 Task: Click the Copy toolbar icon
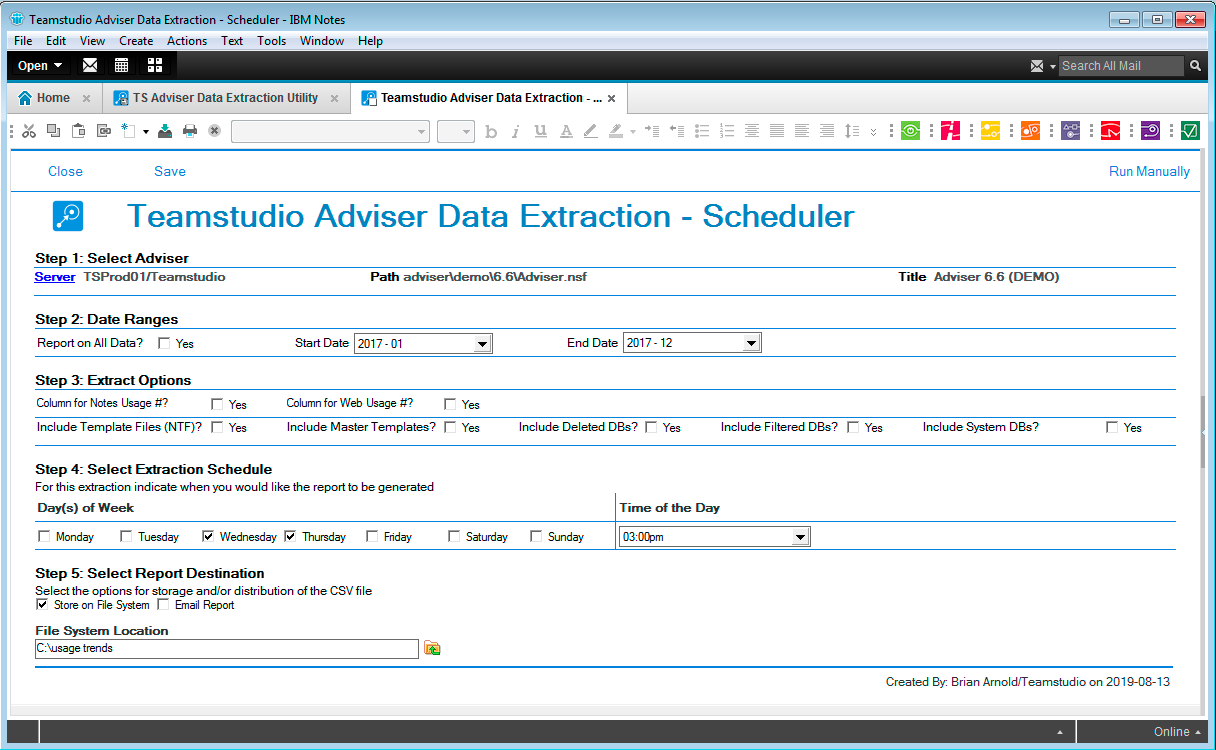(53, 131)
